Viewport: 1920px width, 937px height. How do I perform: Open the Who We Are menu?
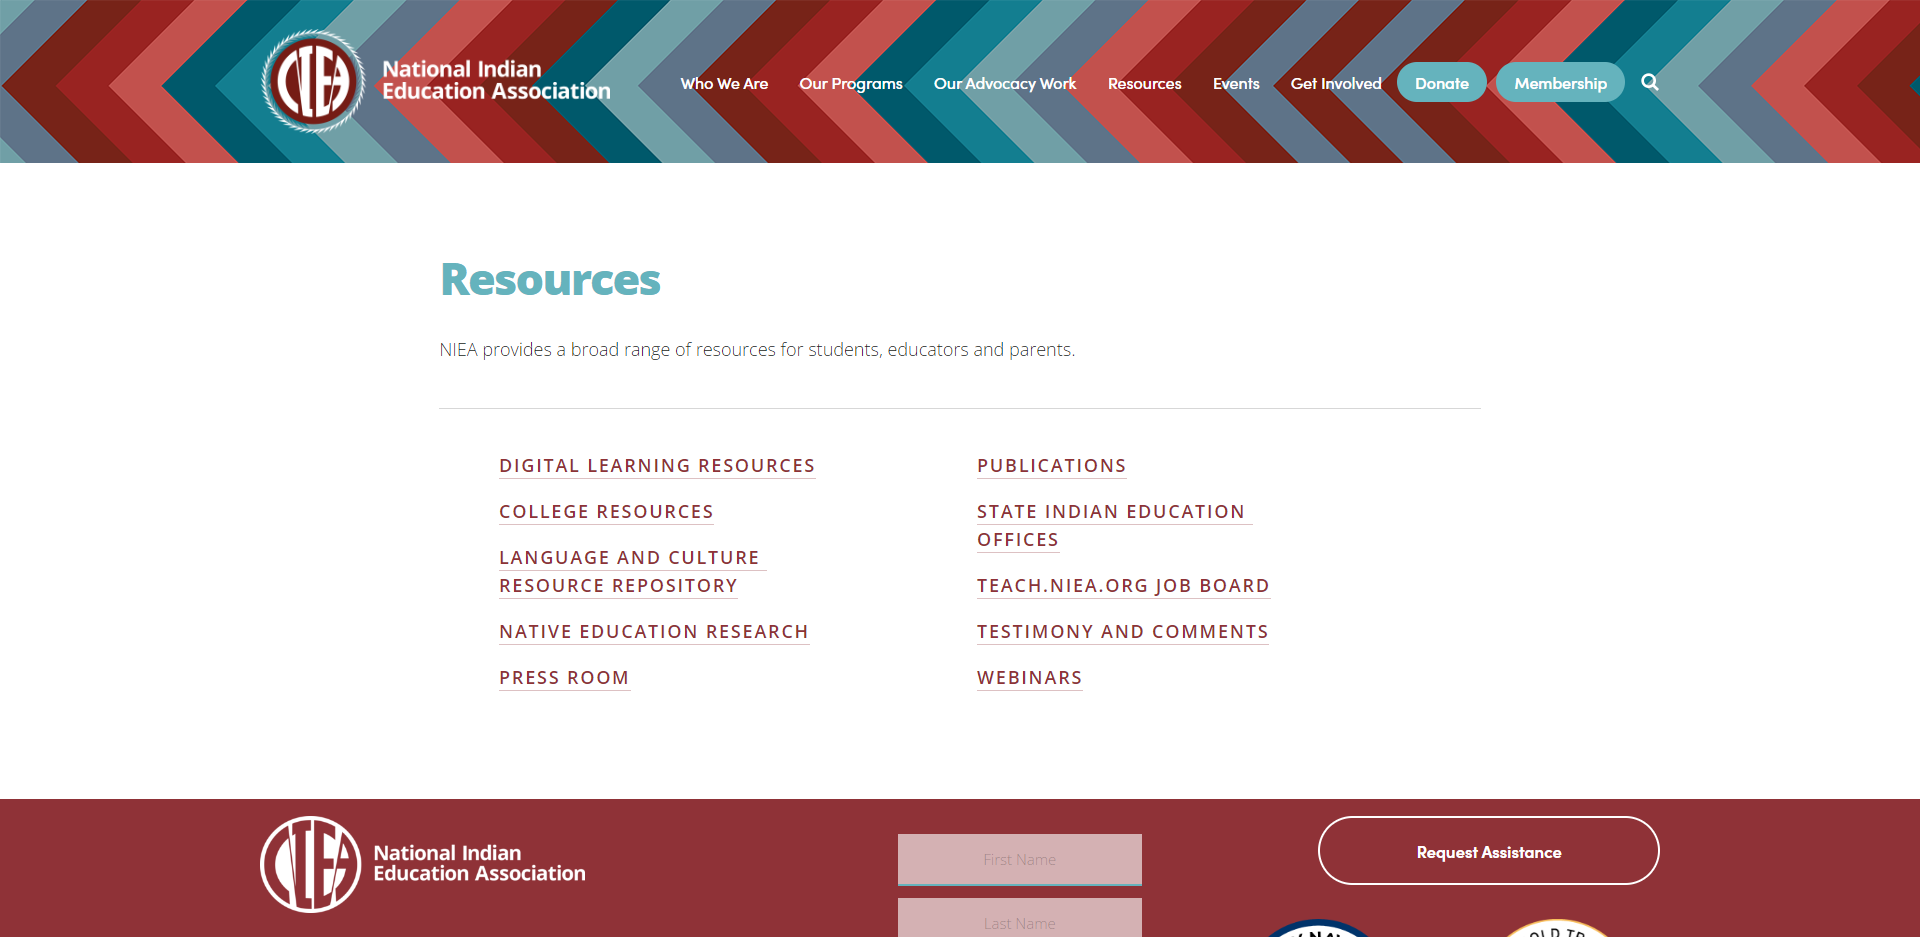pos(724,84)
